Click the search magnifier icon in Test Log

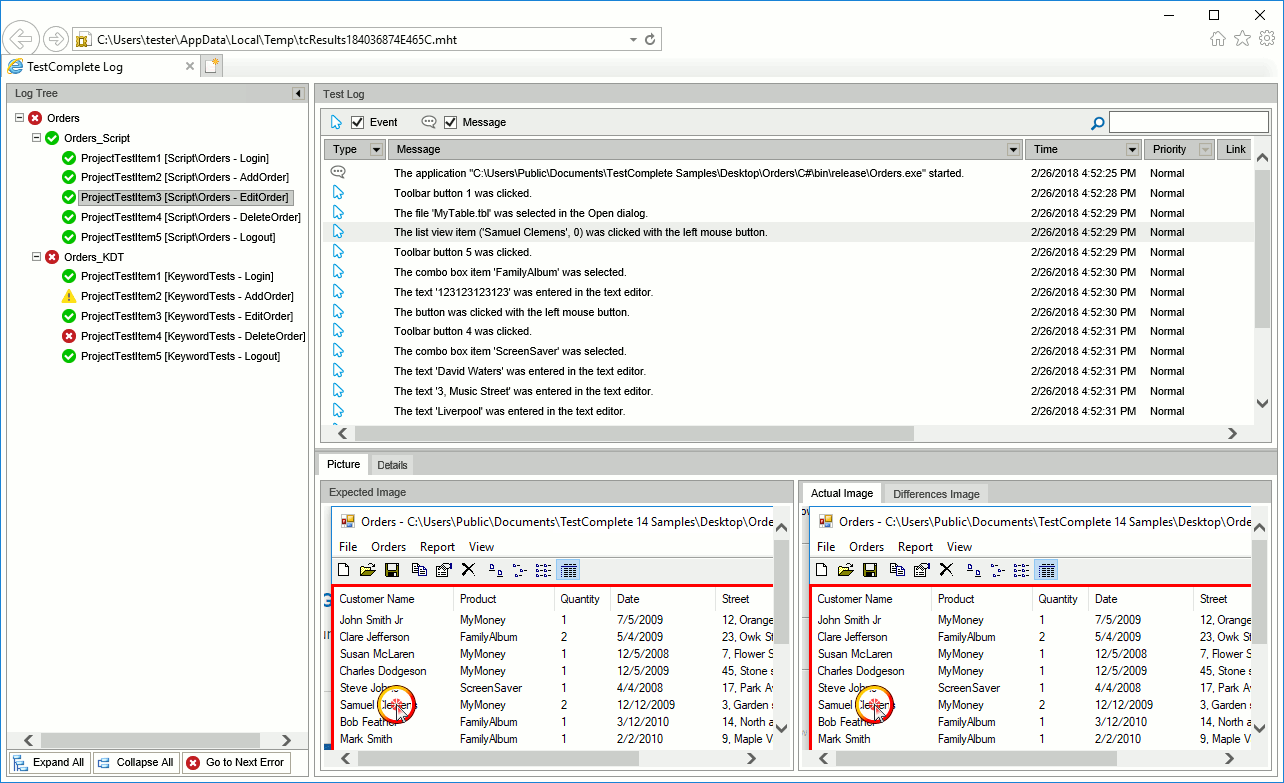tap(1097, 122)
